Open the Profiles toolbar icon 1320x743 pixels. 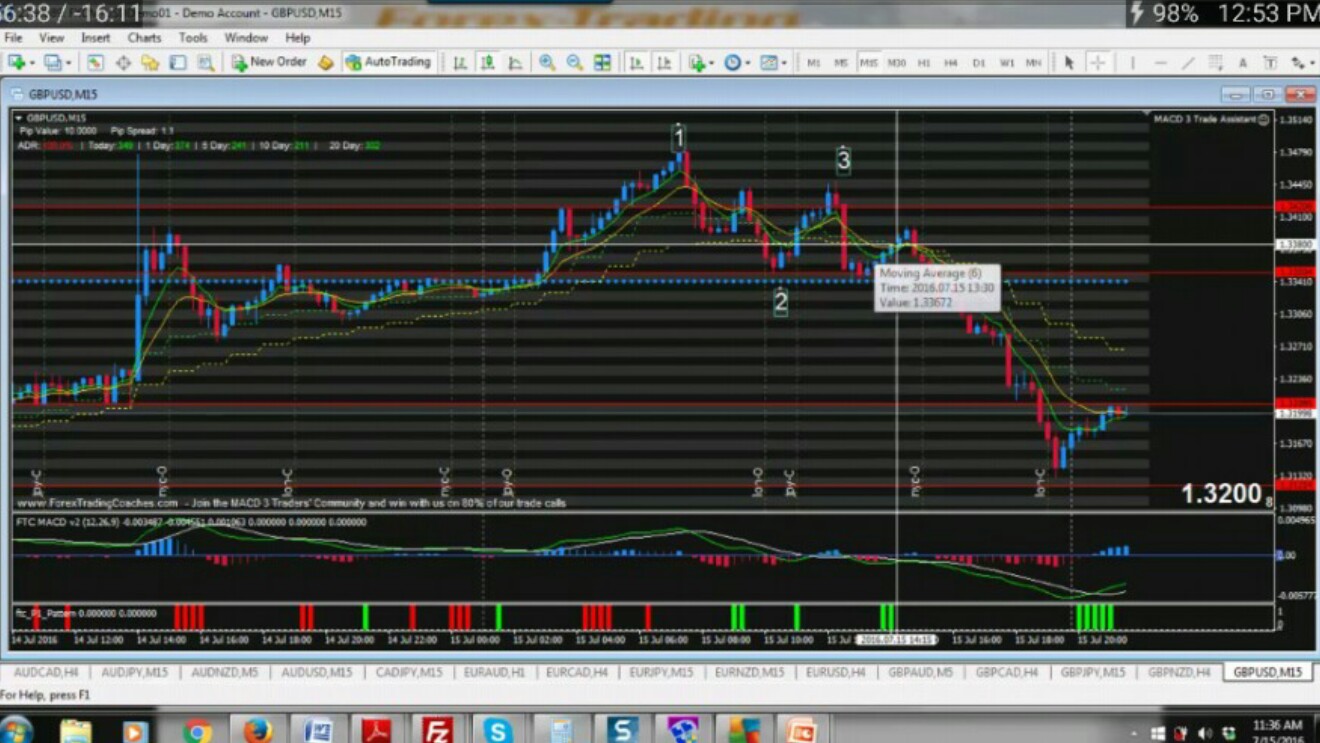52,62
